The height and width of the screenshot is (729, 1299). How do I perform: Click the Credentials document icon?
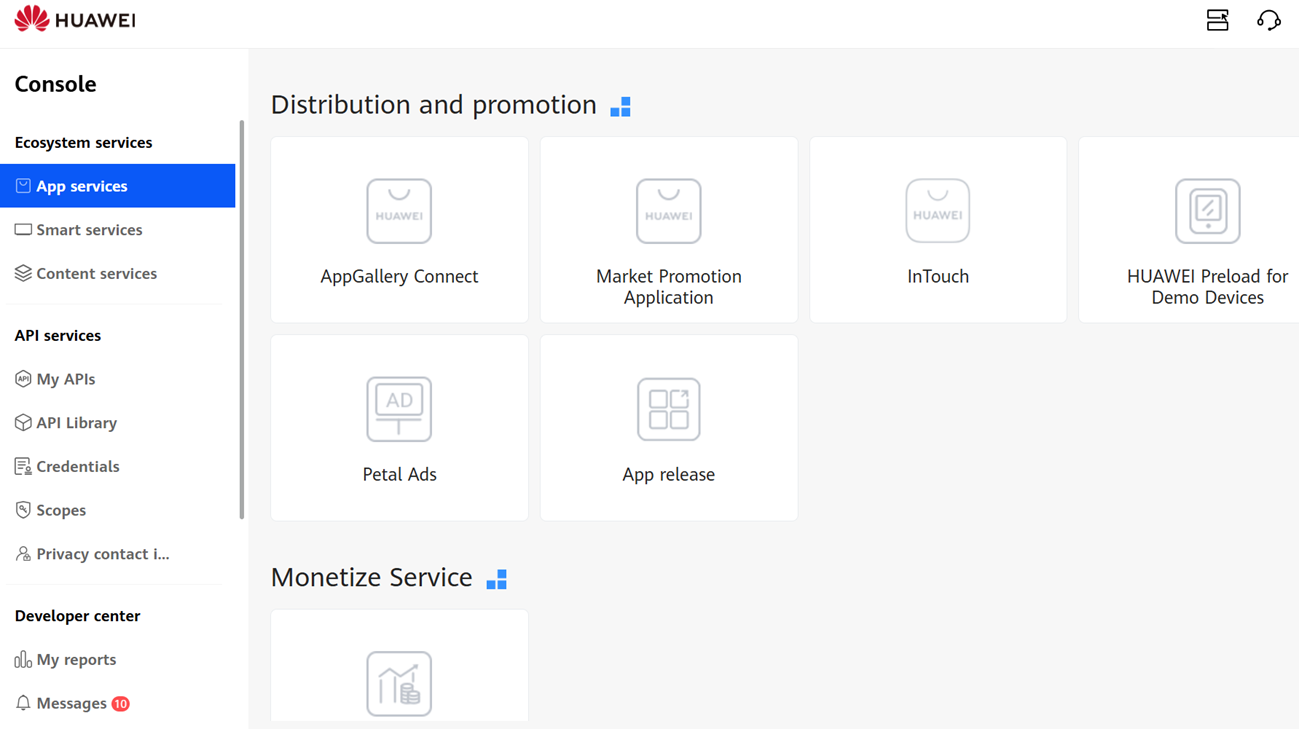point(23,466)
